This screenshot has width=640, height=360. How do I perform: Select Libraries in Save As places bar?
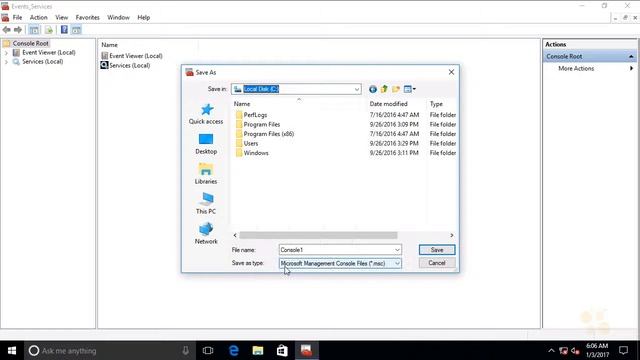click(206, 174)
